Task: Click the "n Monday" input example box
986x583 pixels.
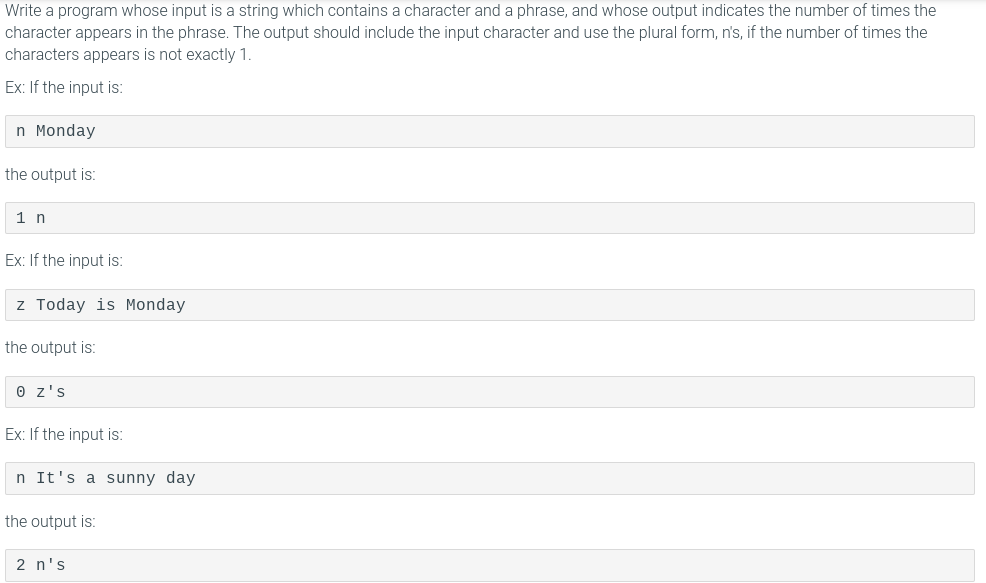Action: (x=490, y=131)
